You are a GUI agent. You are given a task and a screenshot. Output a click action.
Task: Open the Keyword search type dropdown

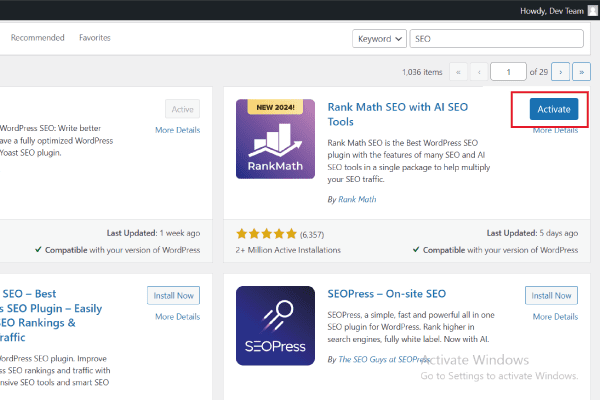click(x=379, y=39)
